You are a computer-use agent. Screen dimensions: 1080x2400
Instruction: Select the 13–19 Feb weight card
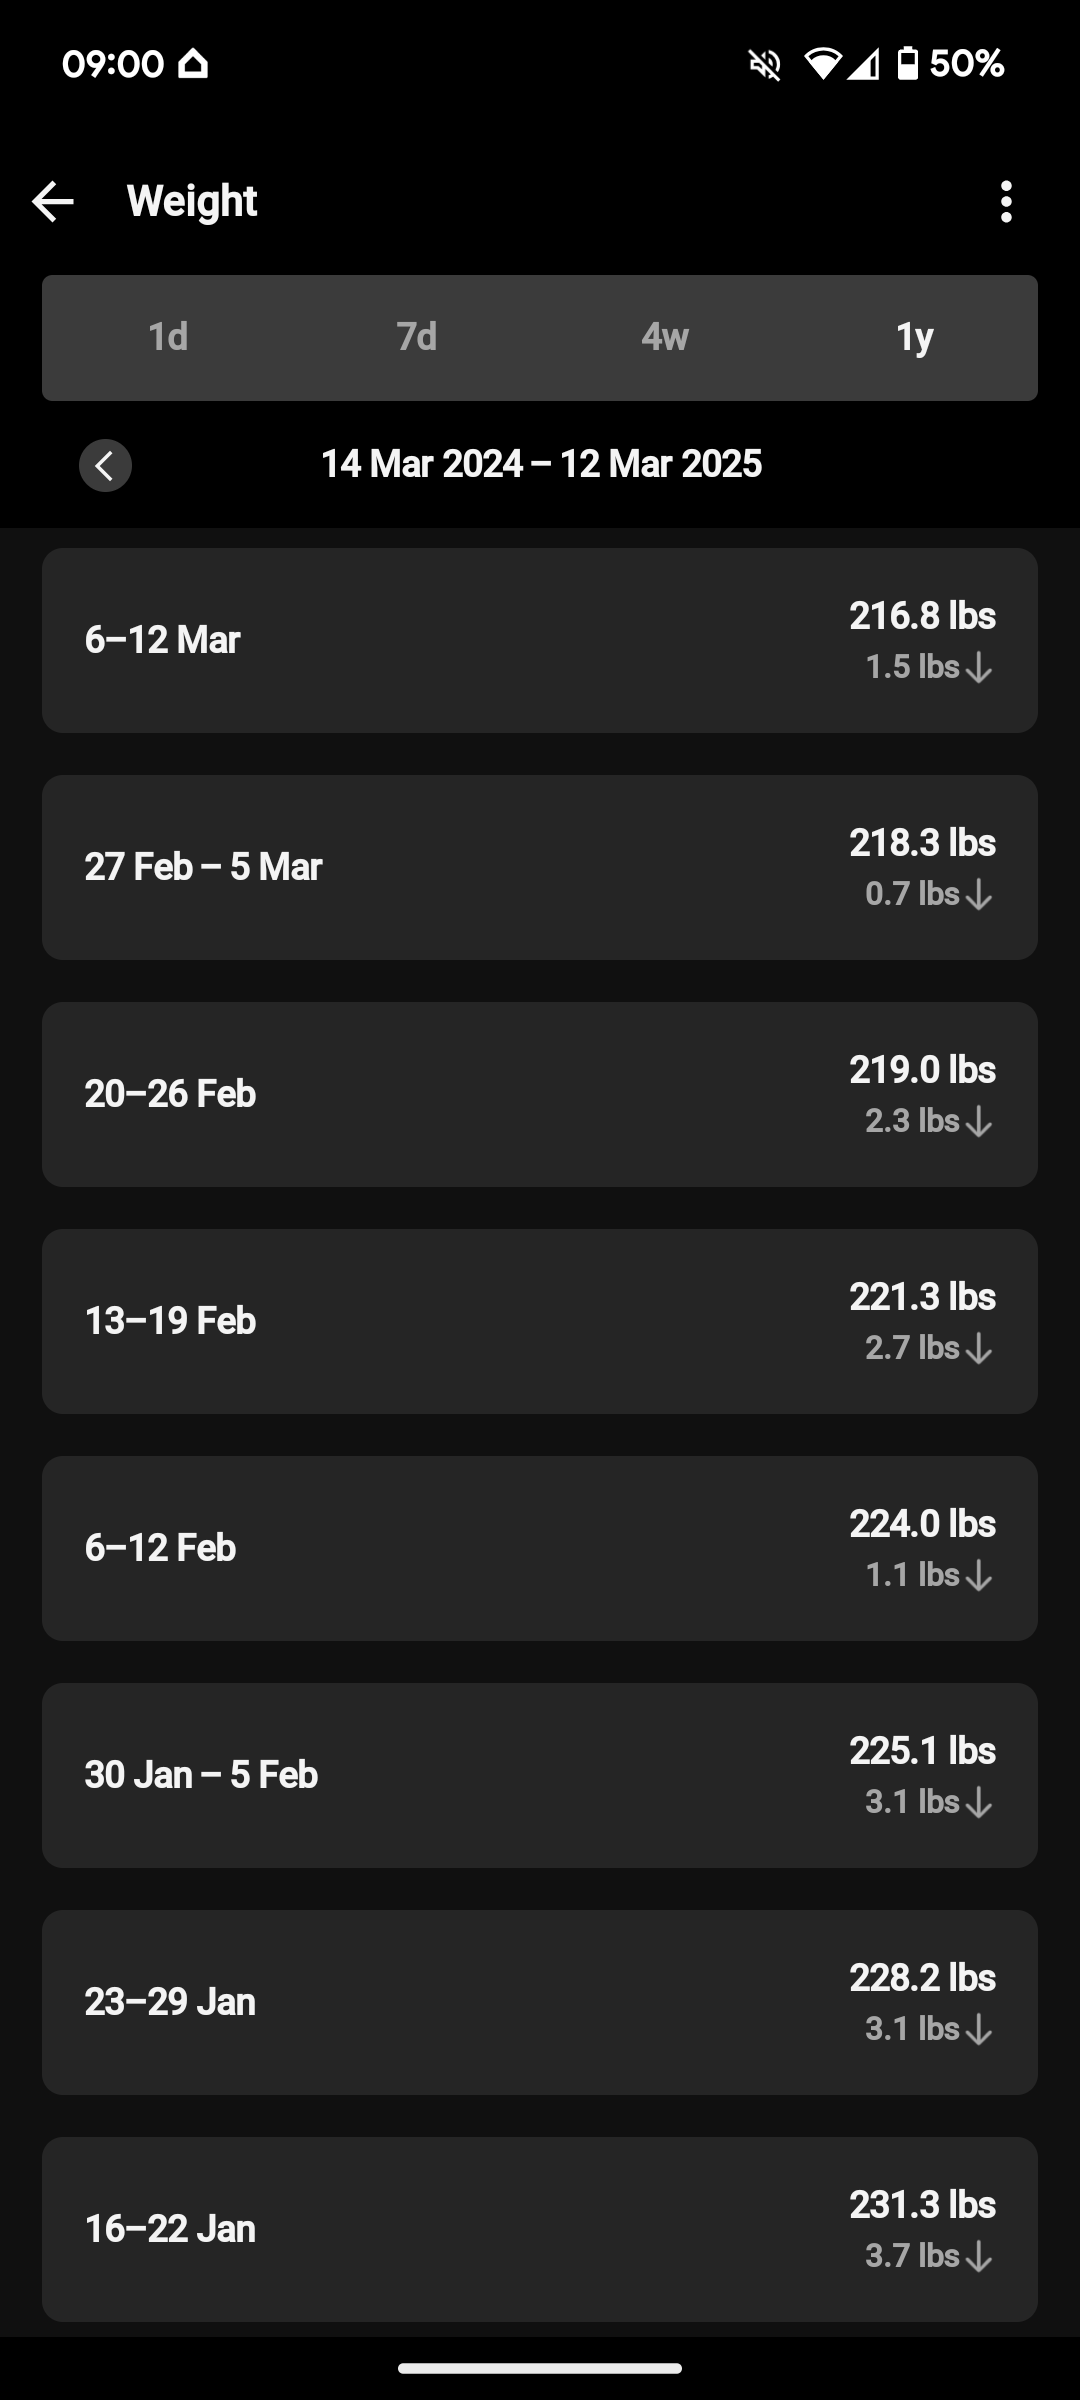[x=540, y=1321]
